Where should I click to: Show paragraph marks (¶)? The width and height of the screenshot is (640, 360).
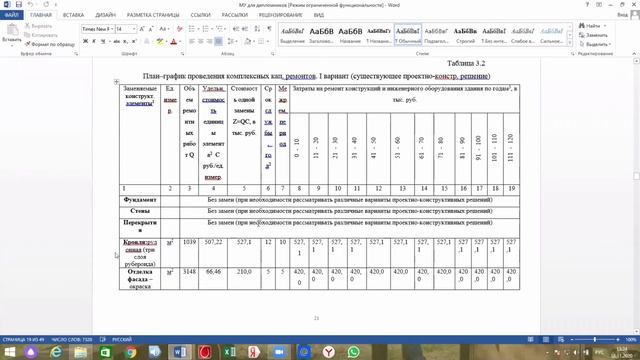click(269, 29)
